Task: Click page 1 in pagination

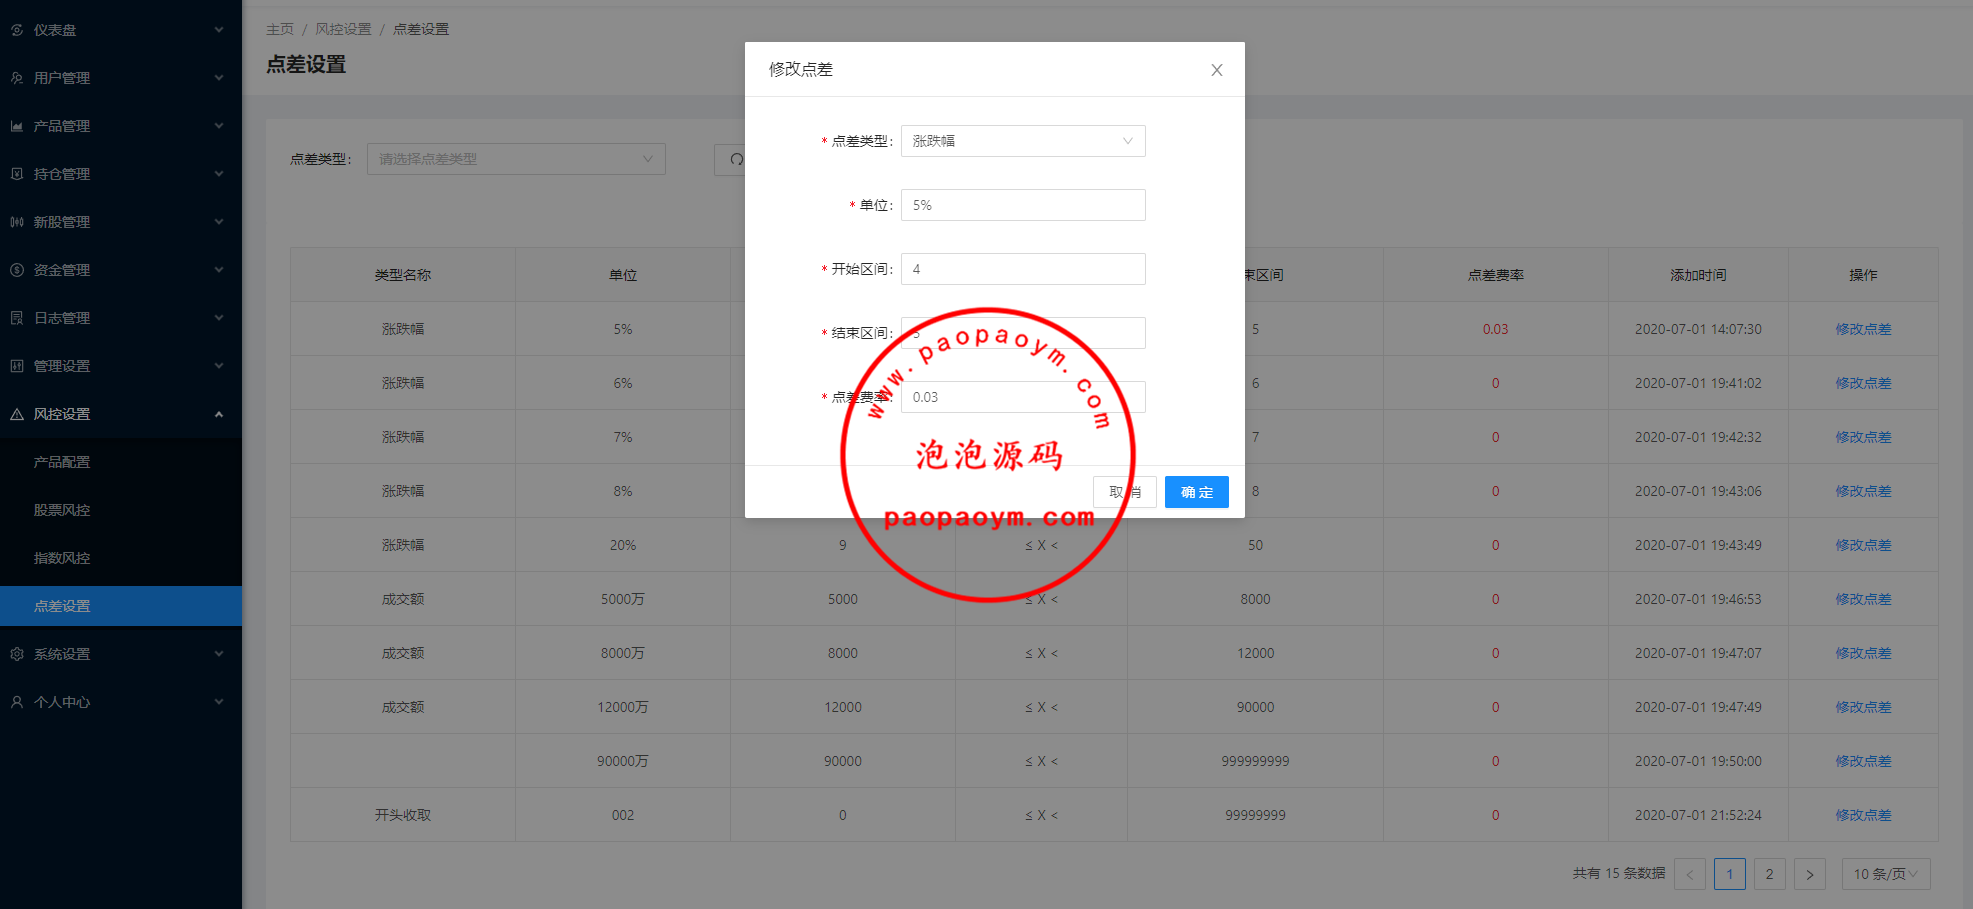Action: tap(1730, 874)
